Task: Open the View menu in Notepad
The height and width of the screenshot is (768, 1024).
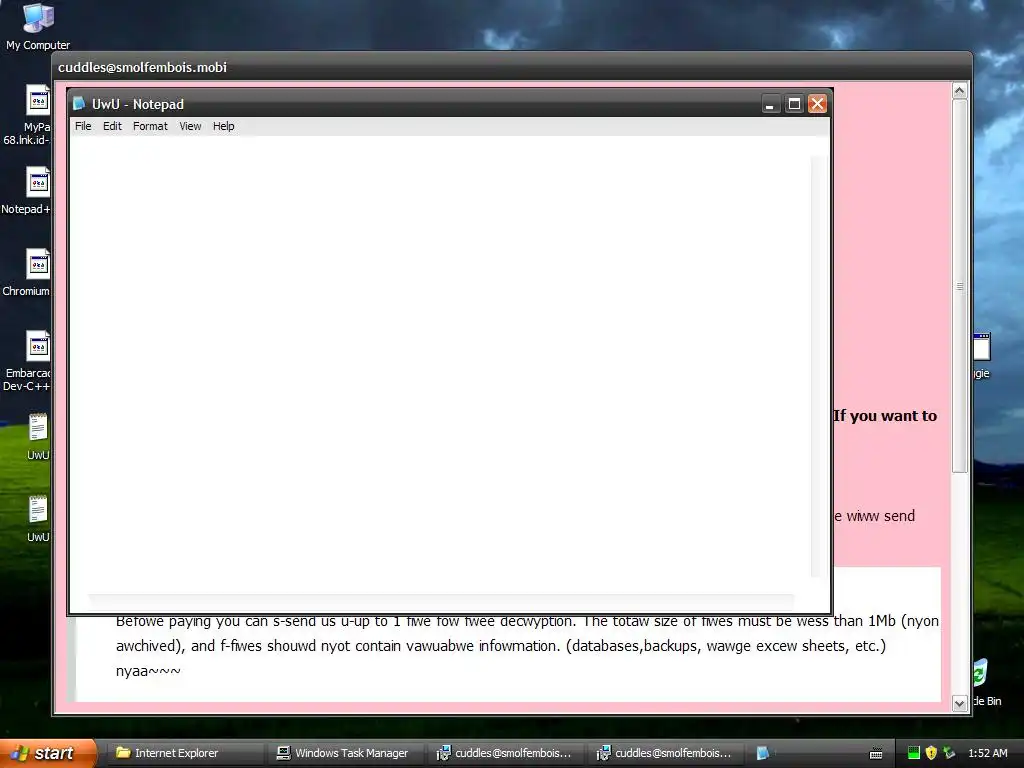Action: pyautogui.click(x=190, y=126)
